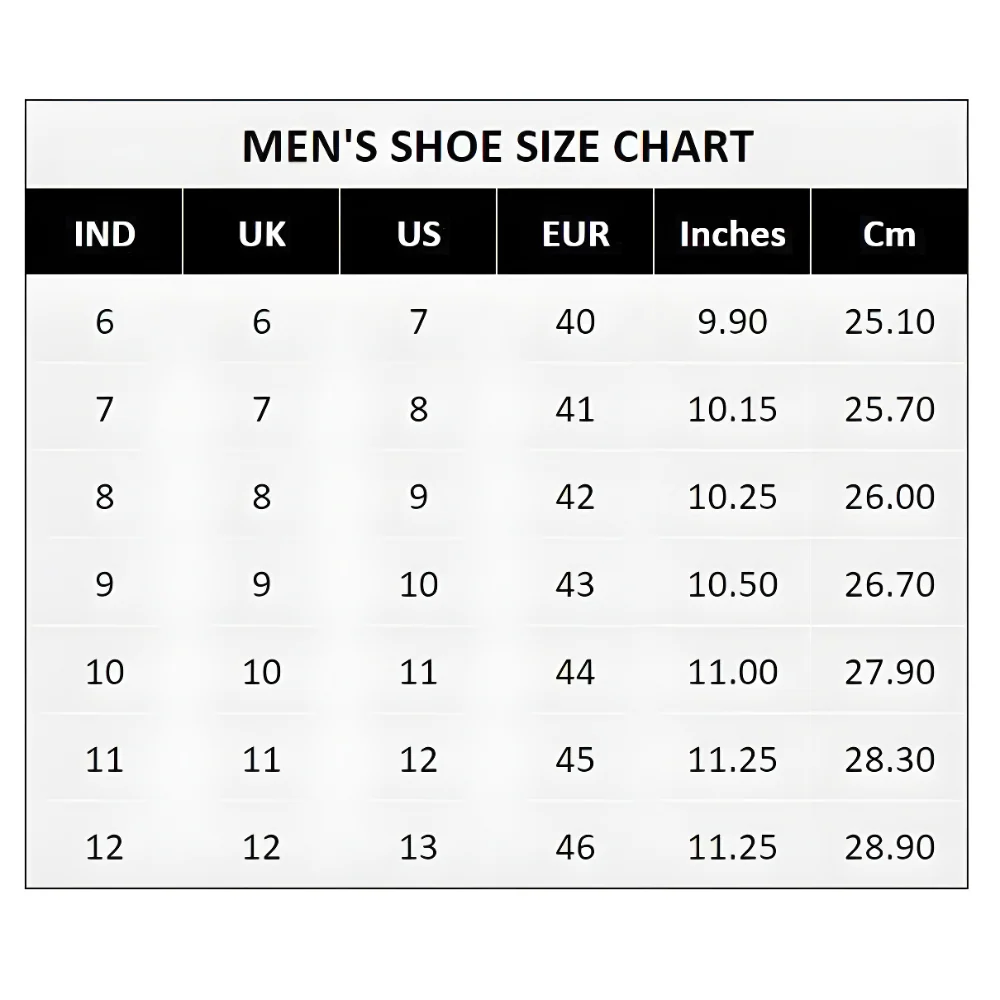
Task: Select the 26.00 cm cell
Action: click(x=889, y=497)
